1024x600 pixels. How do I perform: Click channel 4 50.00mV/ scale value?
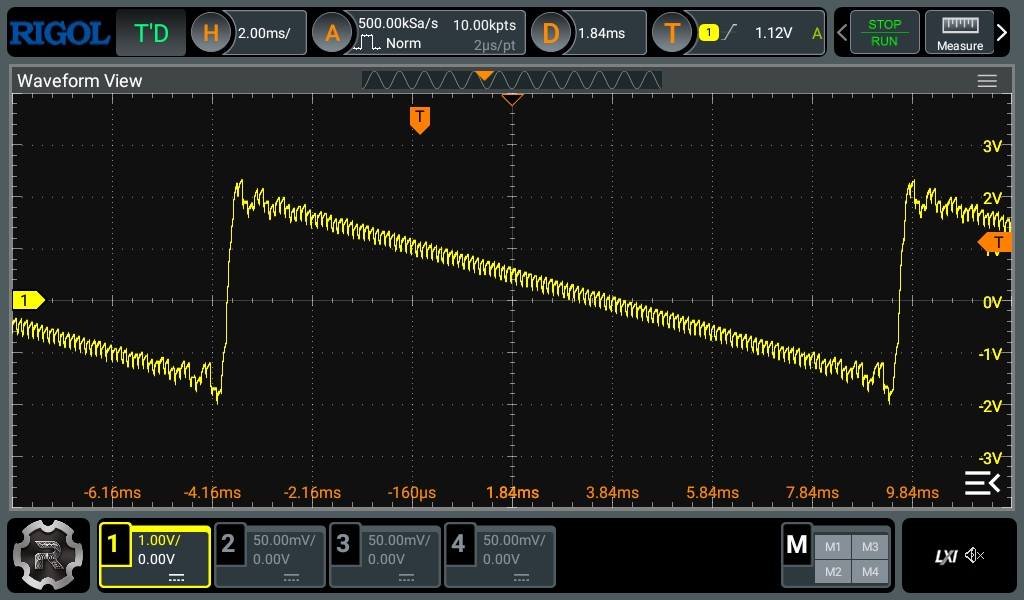point(514,540)
